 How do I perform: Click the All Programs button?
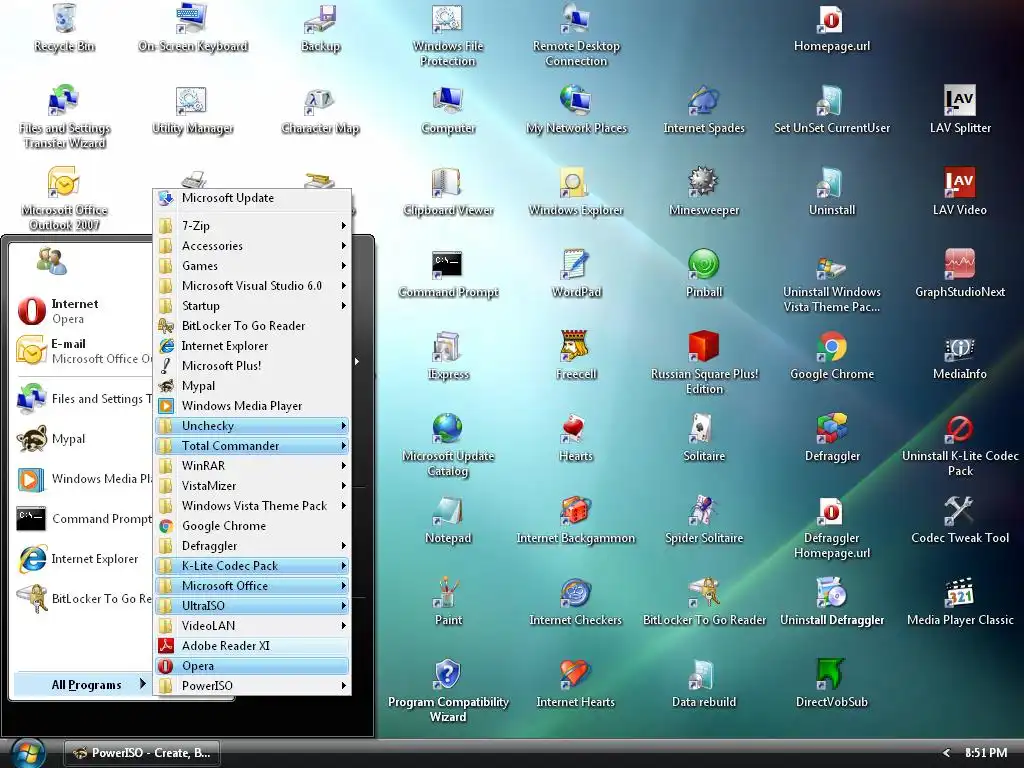point(84,684)
